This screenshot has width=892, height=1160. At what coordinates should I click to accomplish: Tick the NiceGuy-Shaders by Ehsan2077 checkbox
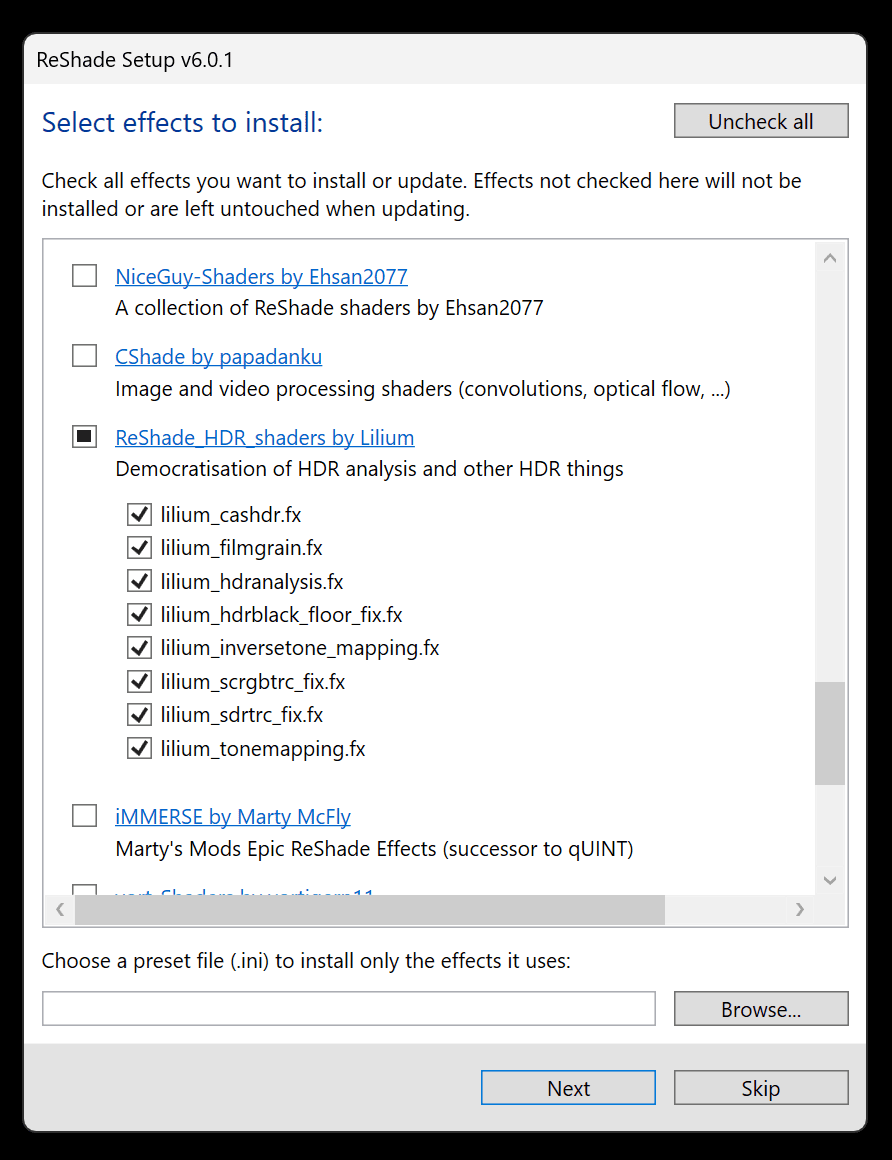tap(84, 275)
